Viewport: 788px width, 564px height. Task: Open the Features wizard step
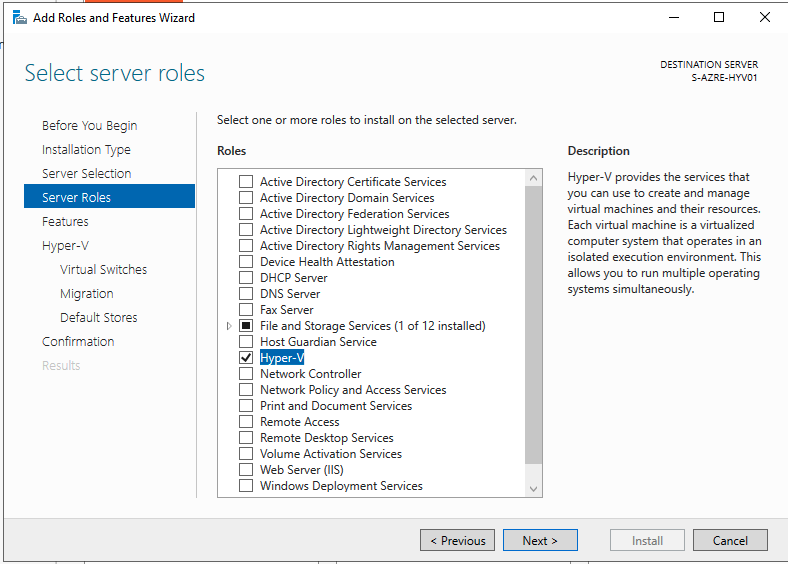coord(65,222)
